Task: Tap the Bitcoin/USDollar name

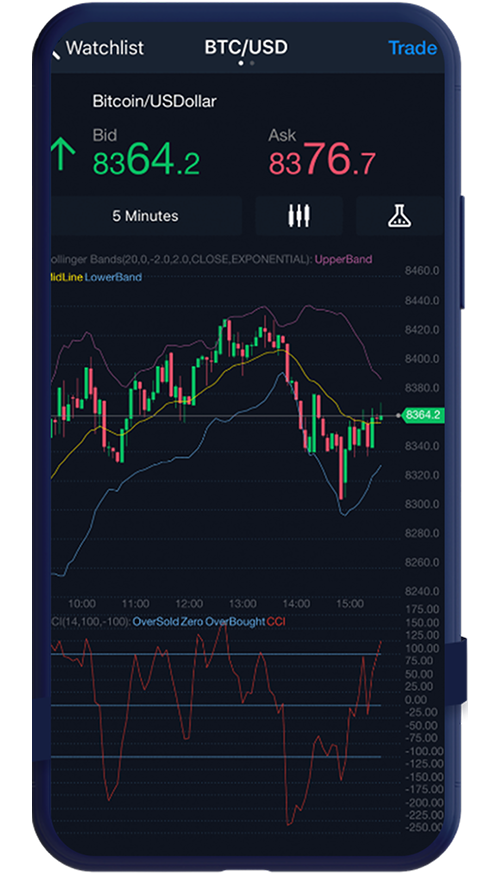Action: coord(155,101)
